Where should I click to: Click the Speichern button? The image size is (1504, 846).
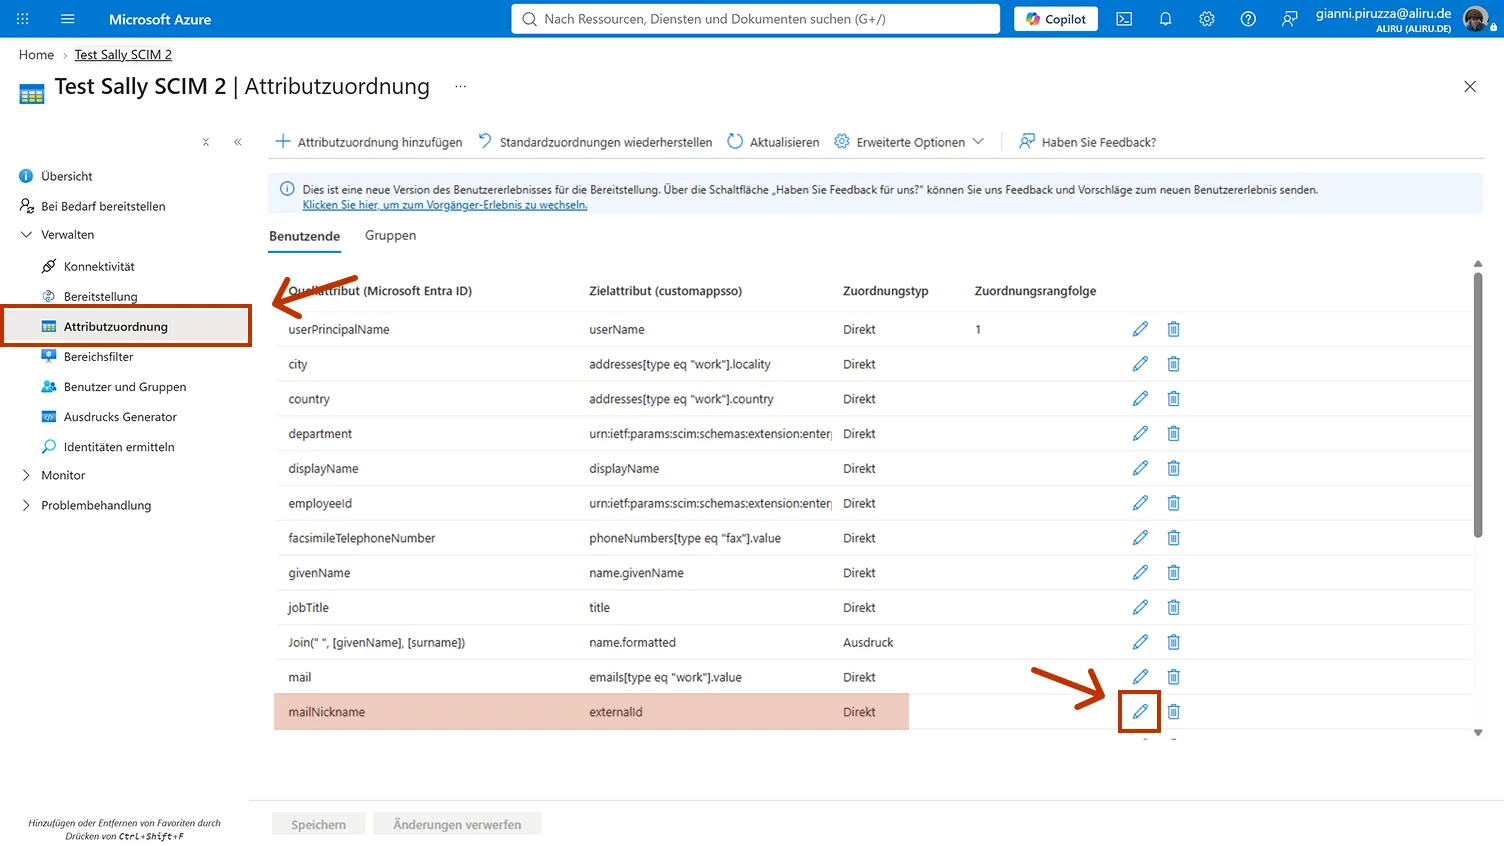318,824
